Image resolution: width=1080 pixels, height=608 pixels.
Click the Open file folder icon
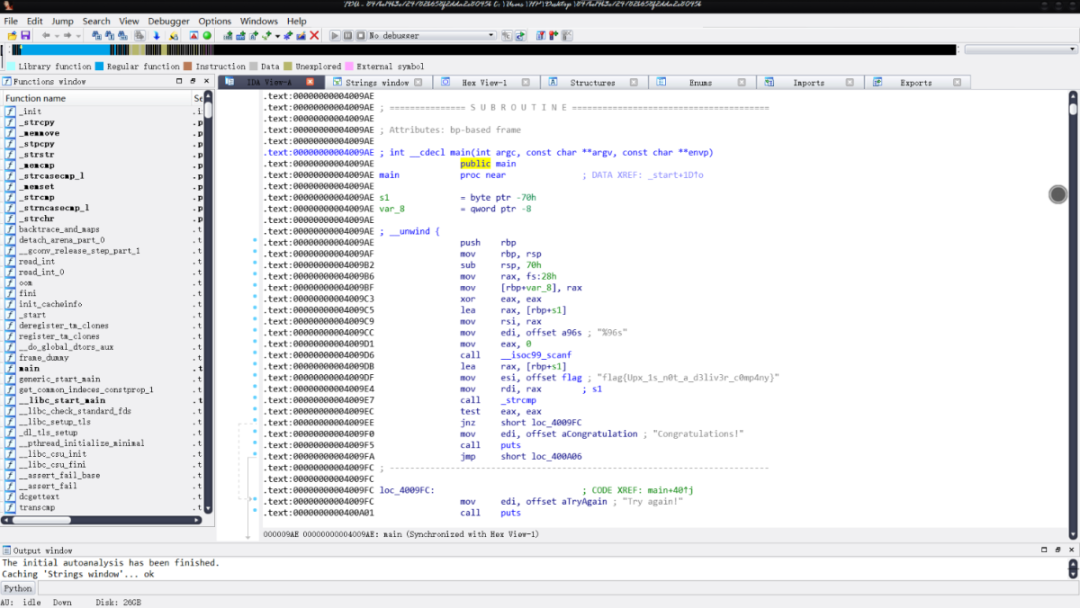(x=11, y=36)
